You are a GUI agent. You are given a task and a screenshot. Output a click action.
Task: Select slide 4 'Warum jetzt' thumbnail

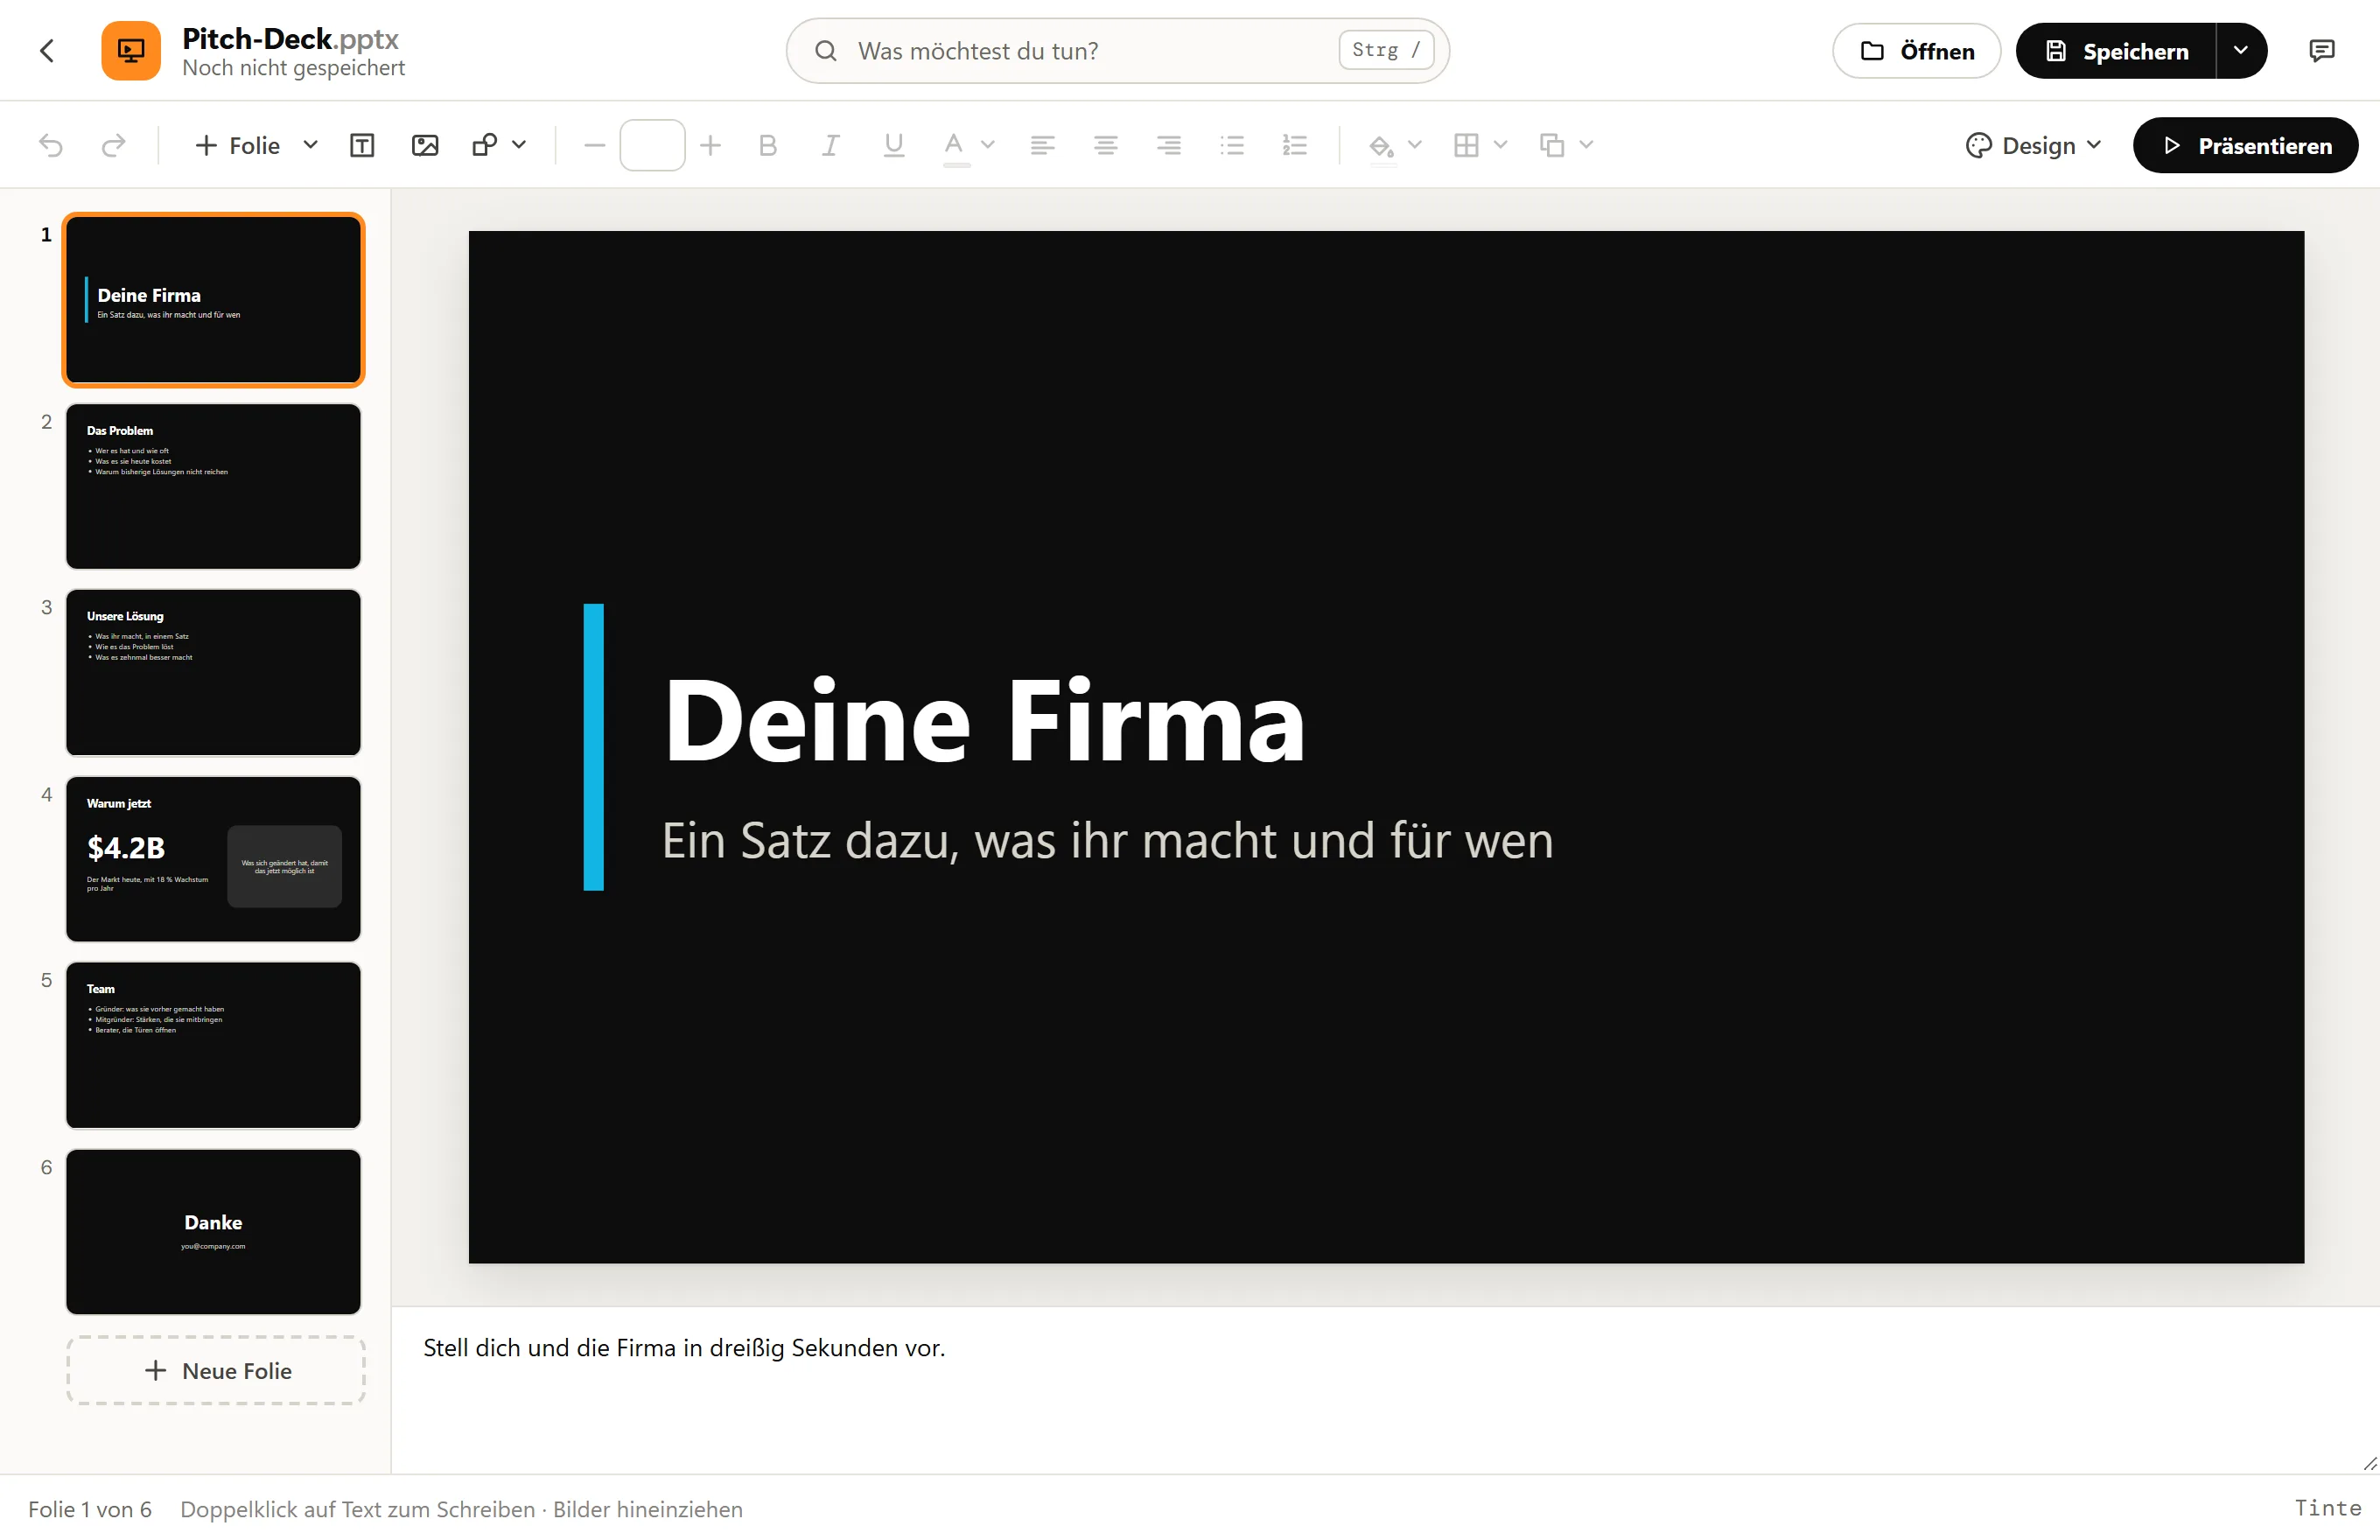tap(213, 859)
